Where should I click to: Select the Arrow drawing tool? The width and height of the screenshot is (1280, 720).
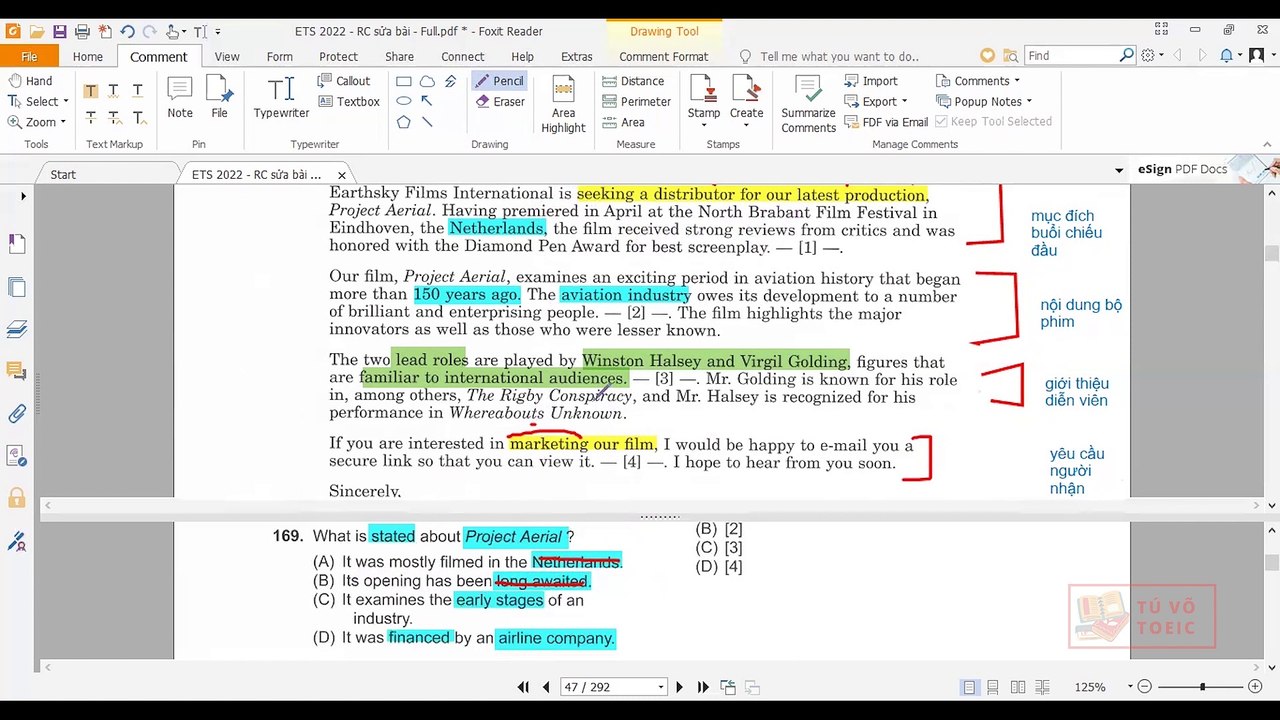[x=427, y=101]
